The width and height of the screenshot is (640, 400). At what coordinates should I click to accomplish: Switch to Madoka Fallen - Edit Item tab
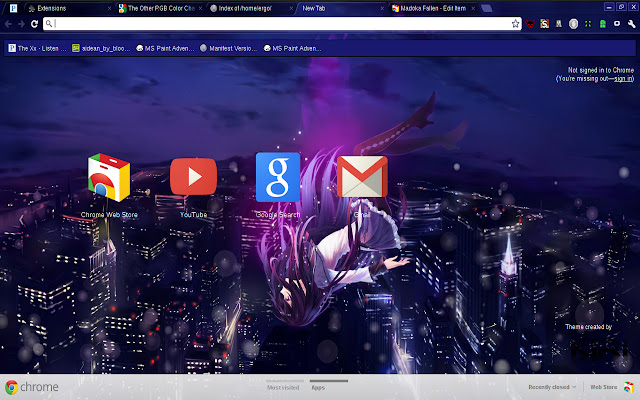[x=433, y=8]
